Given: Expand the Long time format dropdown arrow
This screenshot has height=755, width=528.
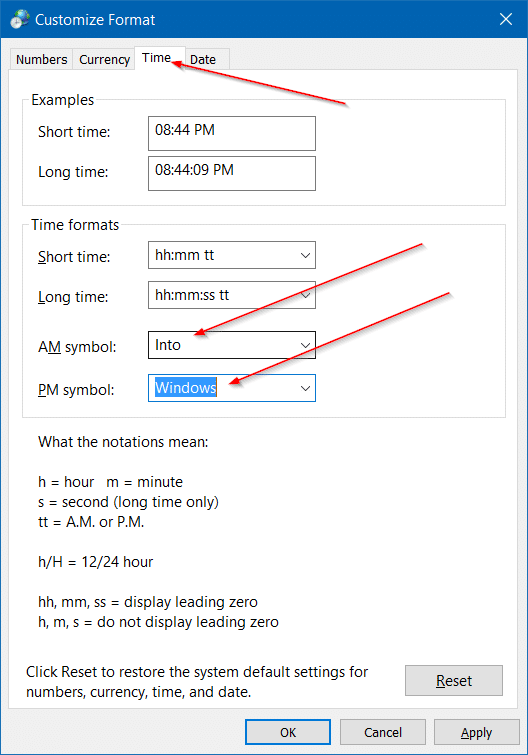Looking at the screenshot, I should click(305, 295).
